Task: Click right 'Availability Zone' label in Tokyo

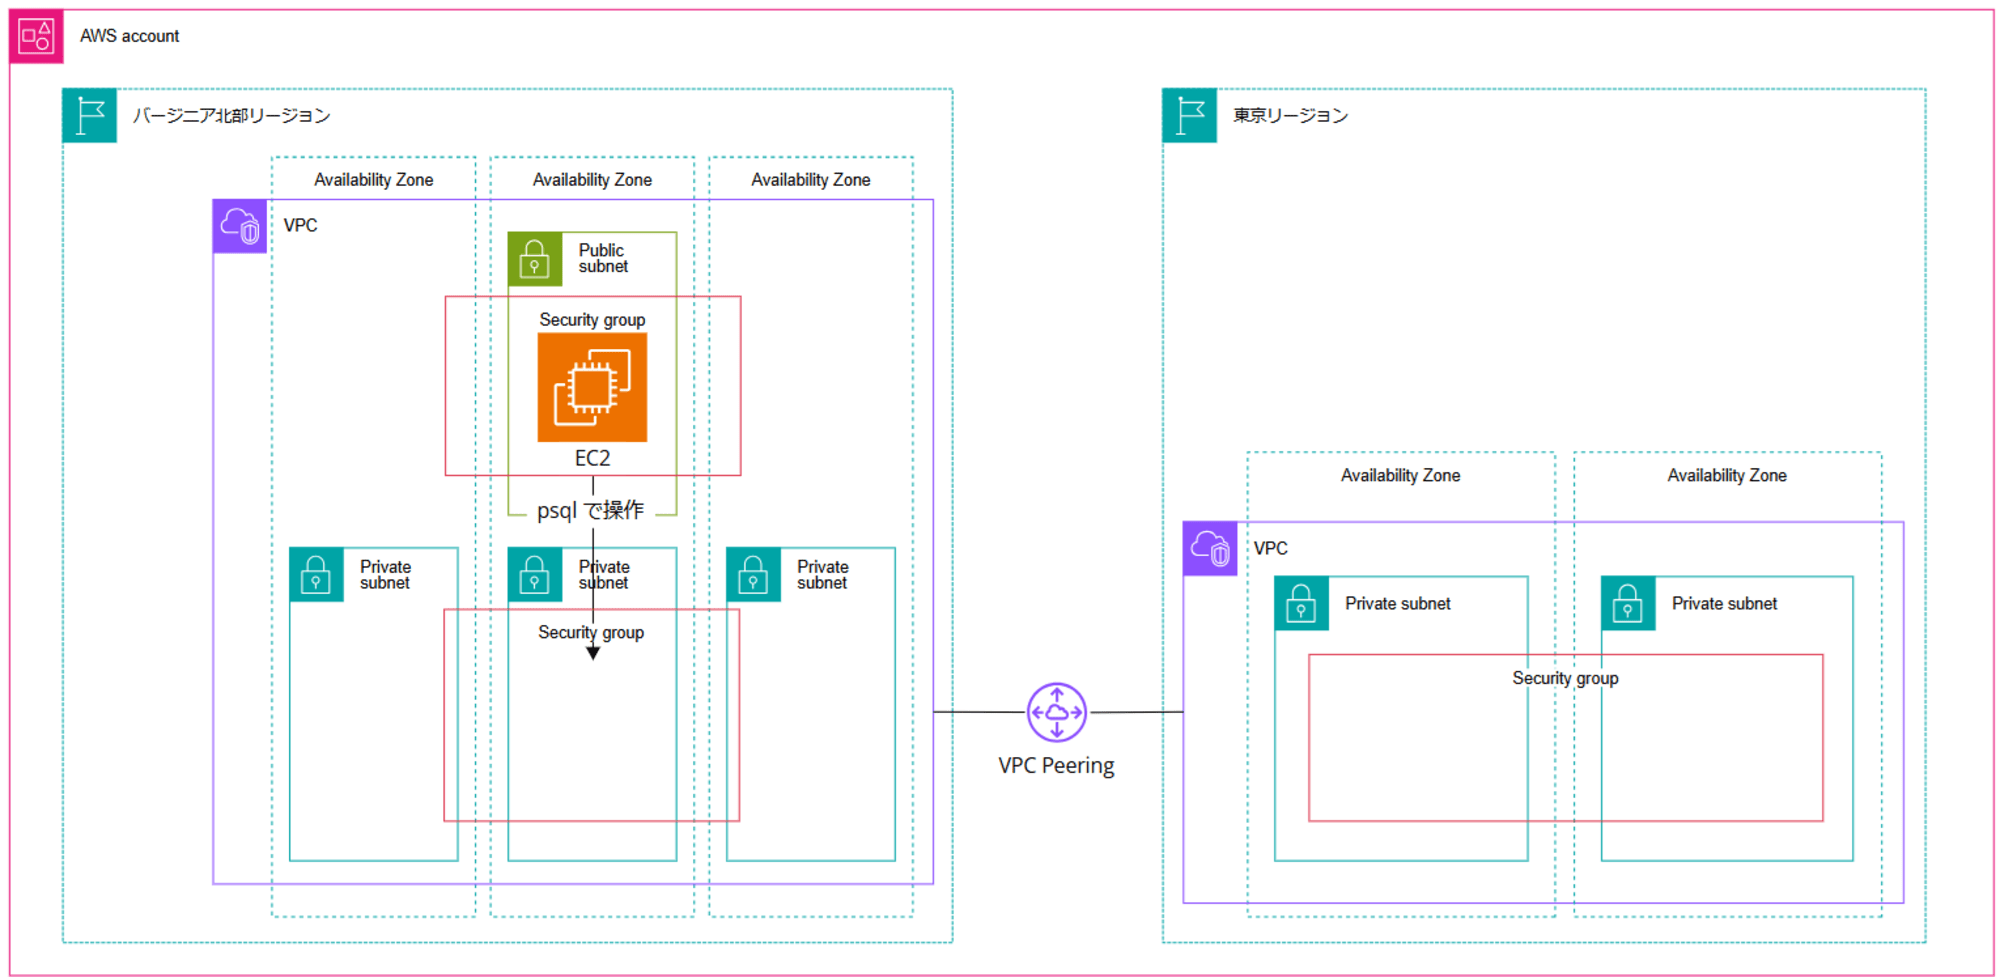Action: pos(1727,475)
